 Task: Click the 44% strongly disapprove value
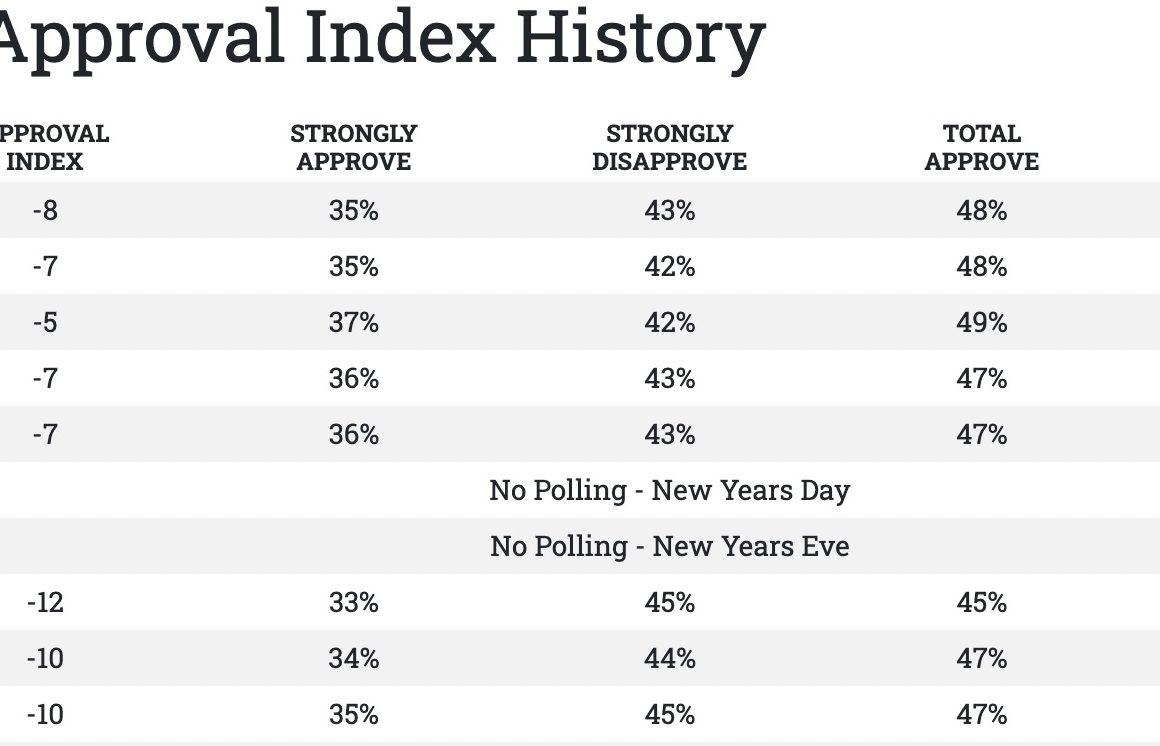pos(669,659)
